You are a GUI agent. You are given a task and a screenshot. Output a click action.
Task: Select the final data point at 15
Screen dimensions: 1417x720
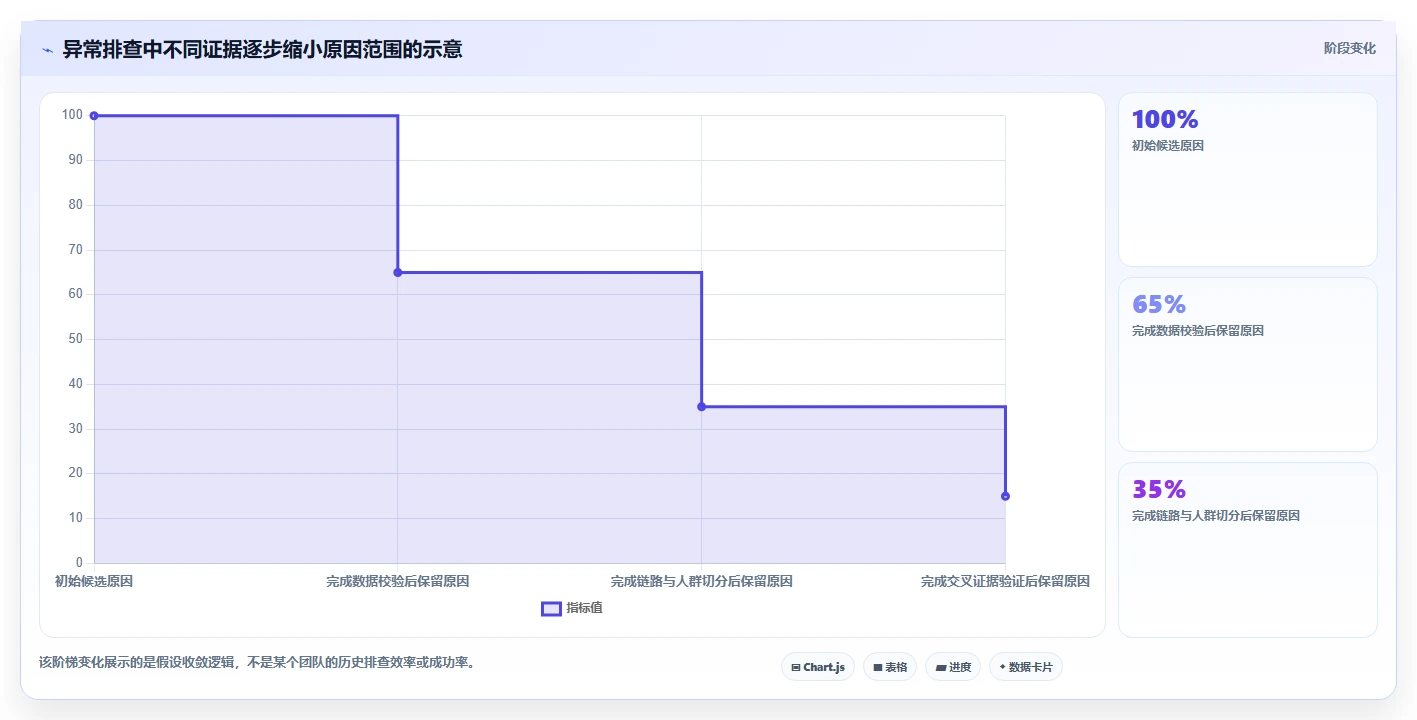1005,496
